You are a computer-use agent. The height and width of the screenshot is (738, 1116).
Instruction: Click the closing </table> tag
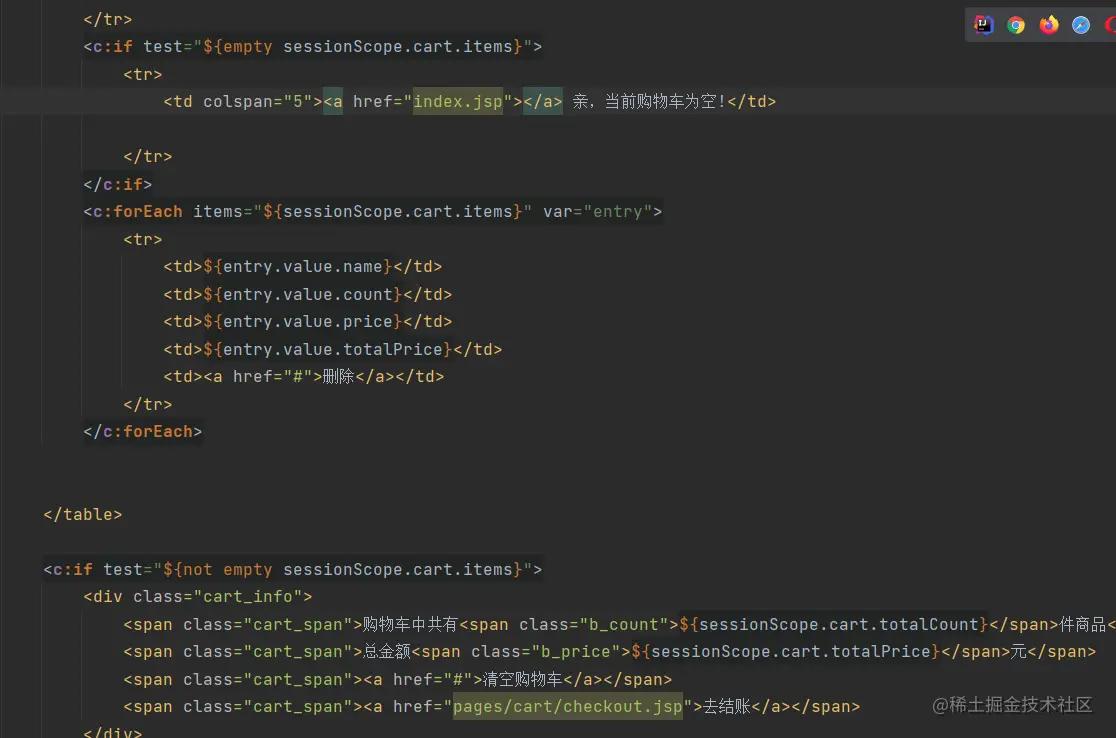tap(83, 515)
